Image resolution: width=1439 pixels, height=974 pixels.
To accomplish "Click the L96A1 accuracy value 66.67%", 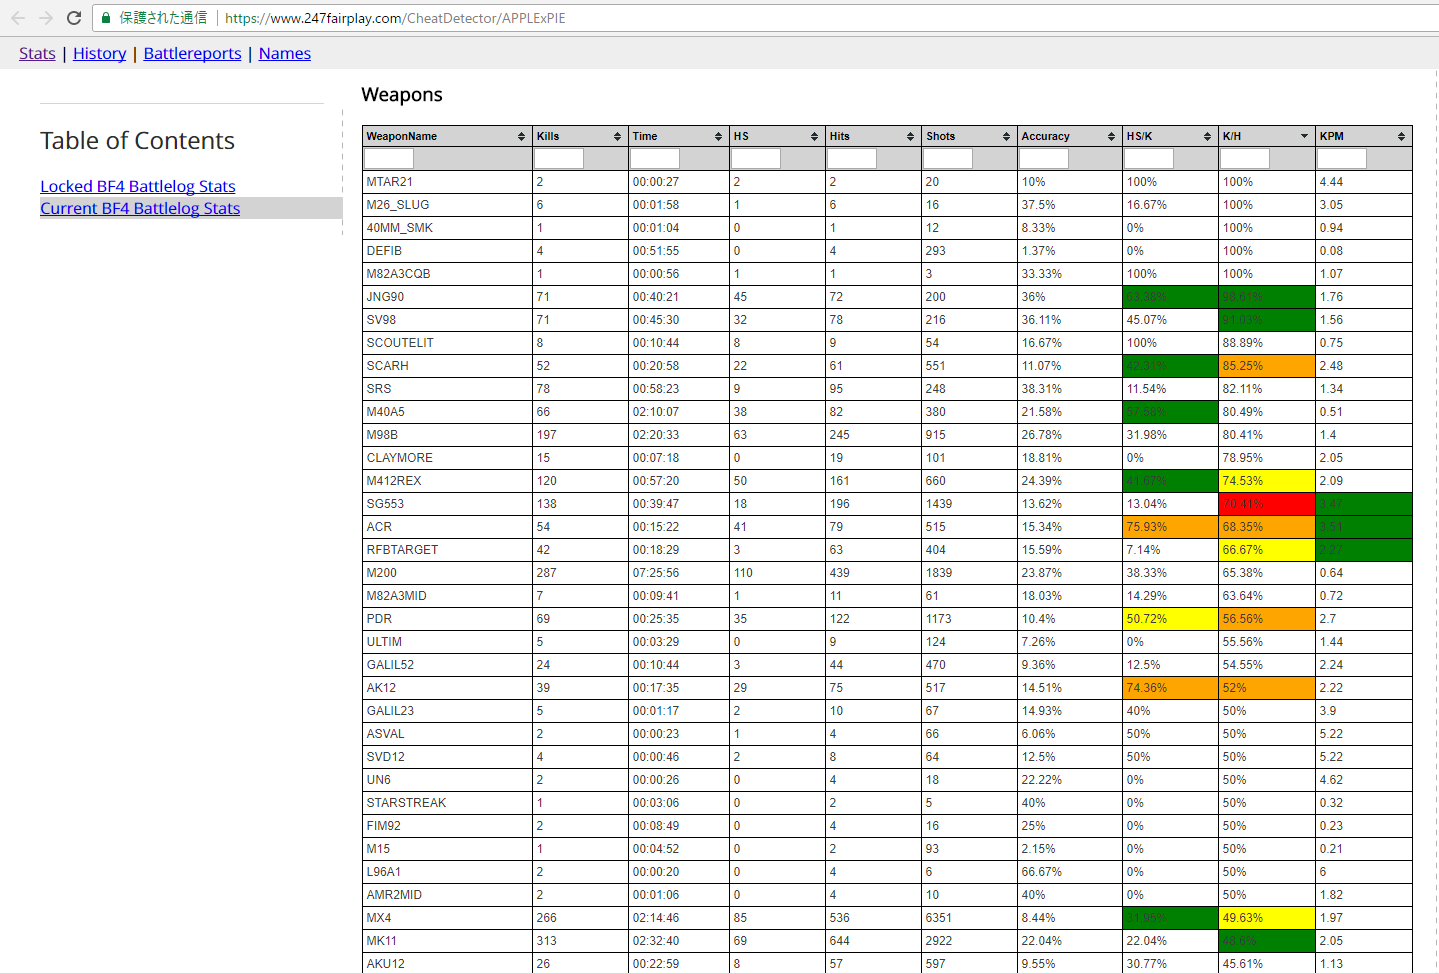I will click(x=1042, y=872).
